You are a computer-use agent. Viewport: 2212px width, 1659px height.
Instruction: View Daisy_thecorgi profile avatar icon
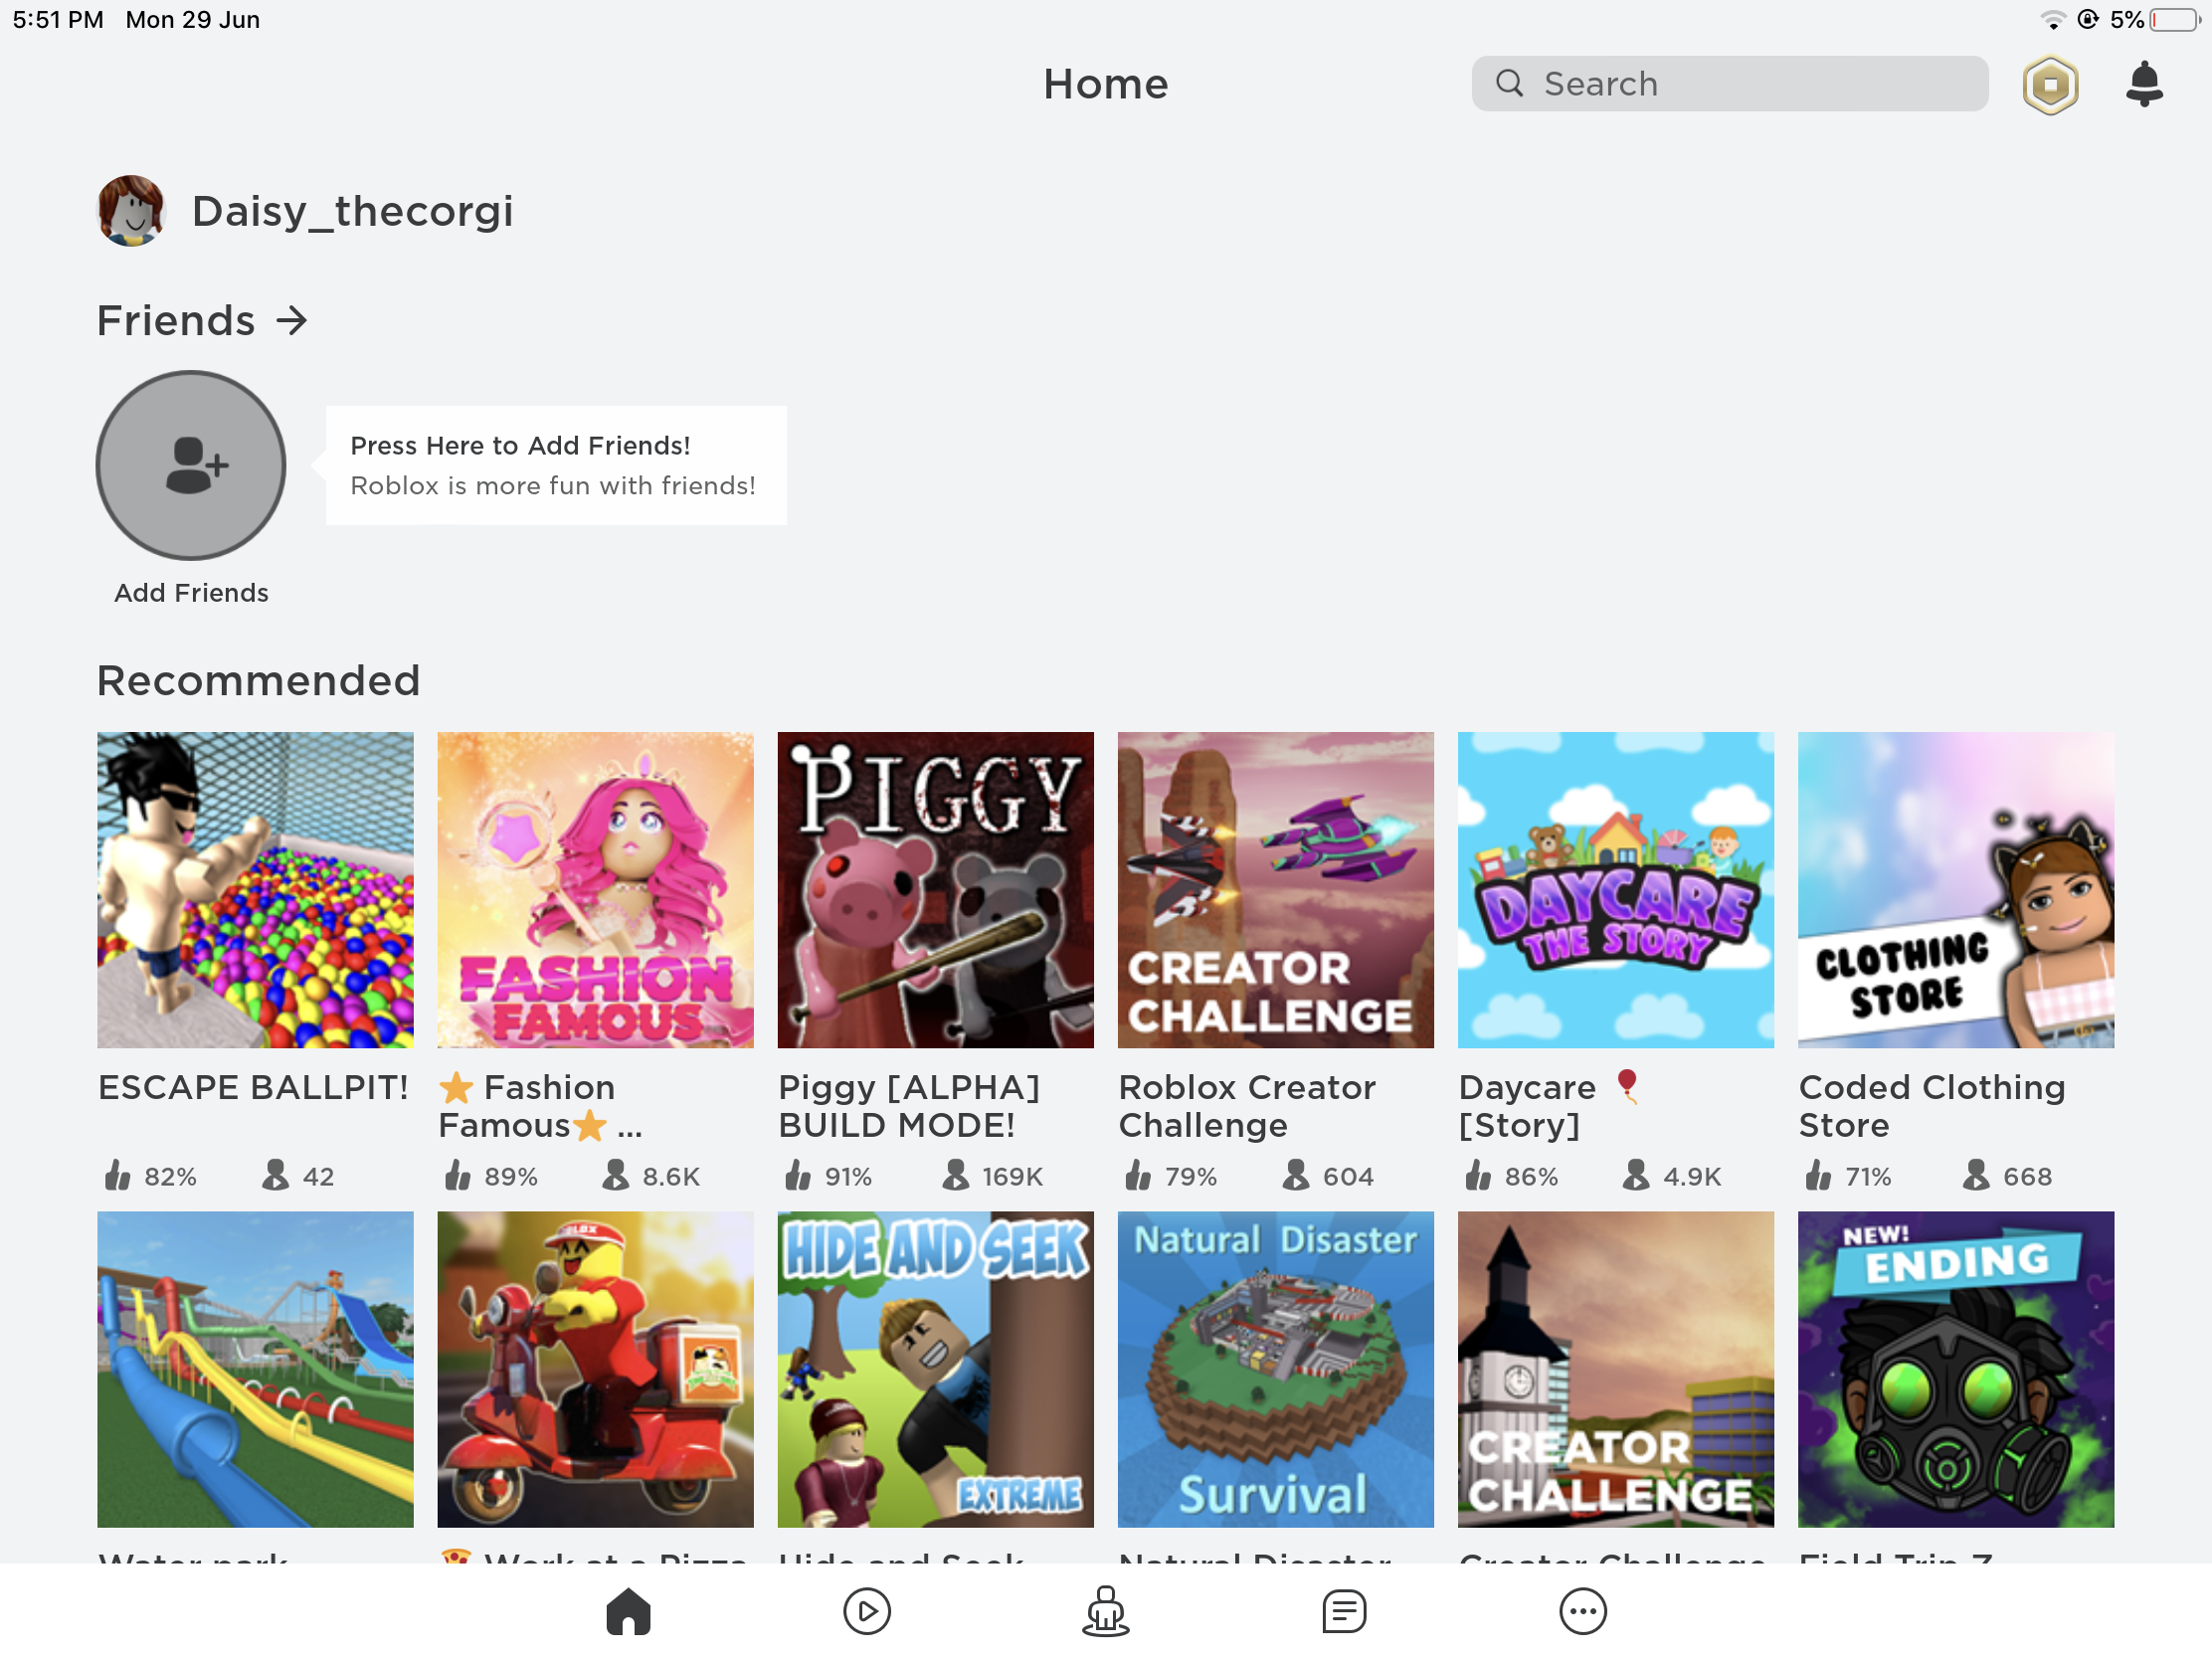coord(130,211)
